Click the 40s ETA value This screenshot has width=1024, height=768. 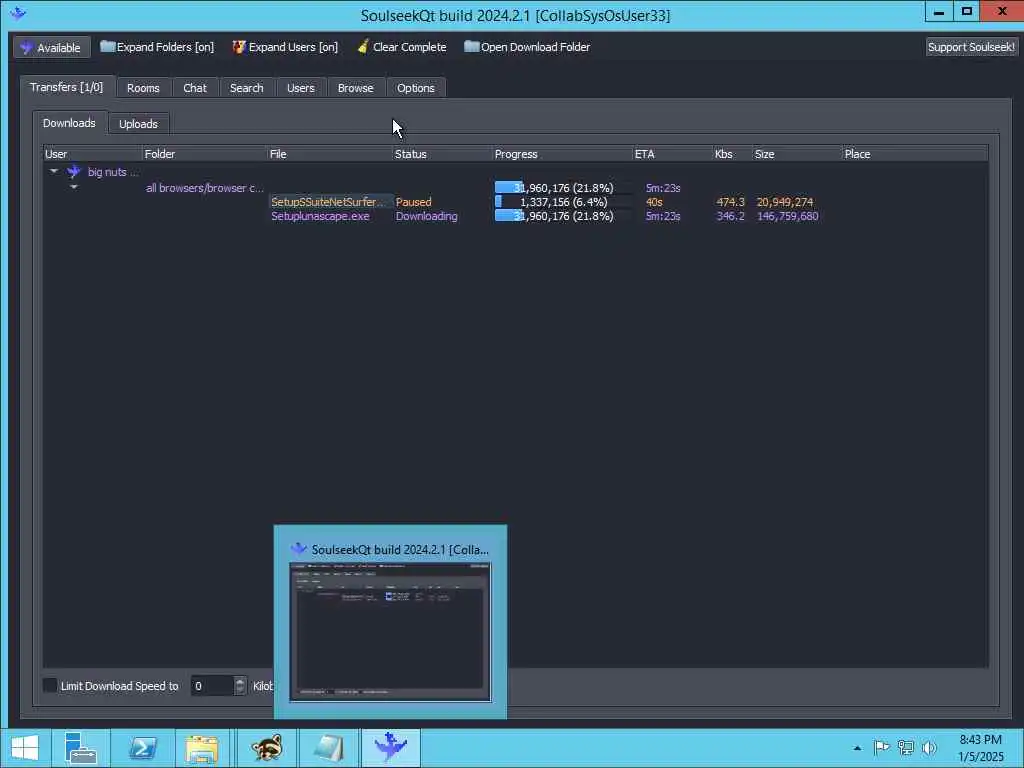point(654,202)
